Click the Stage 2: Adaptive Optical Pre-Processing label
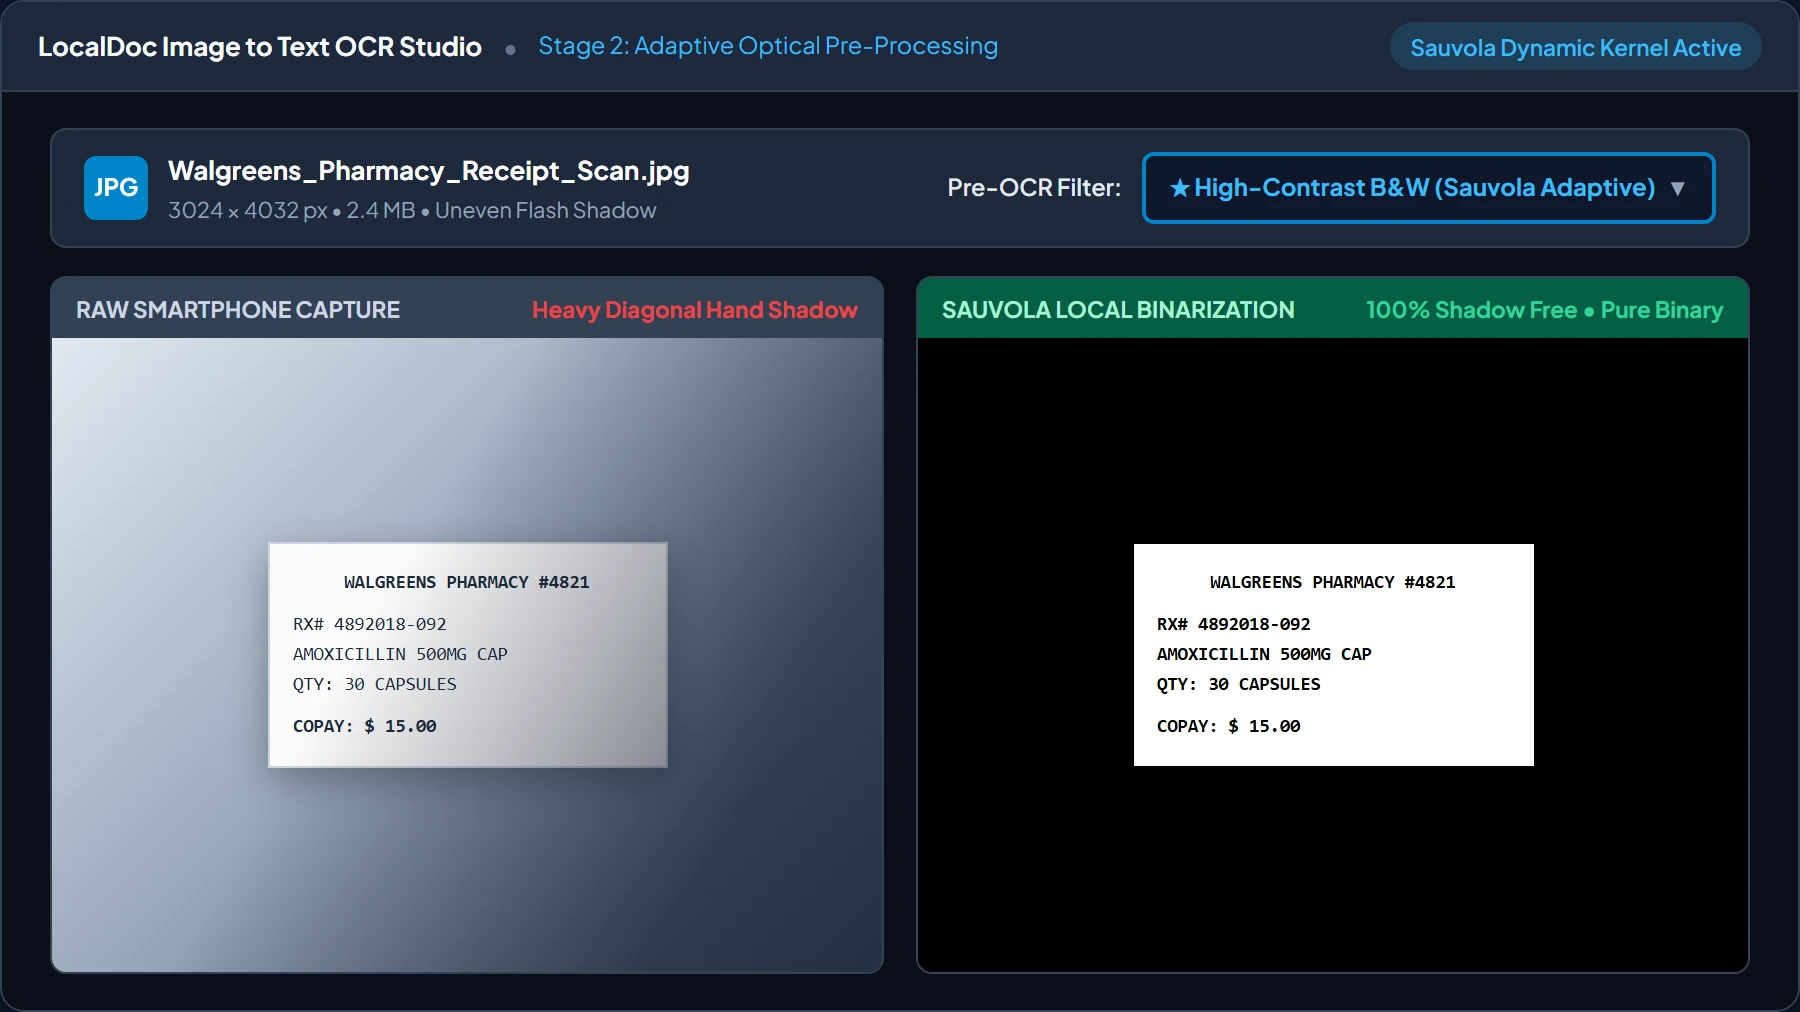The height and width of the screenshot is (1012, 1800). coord(768,46)
